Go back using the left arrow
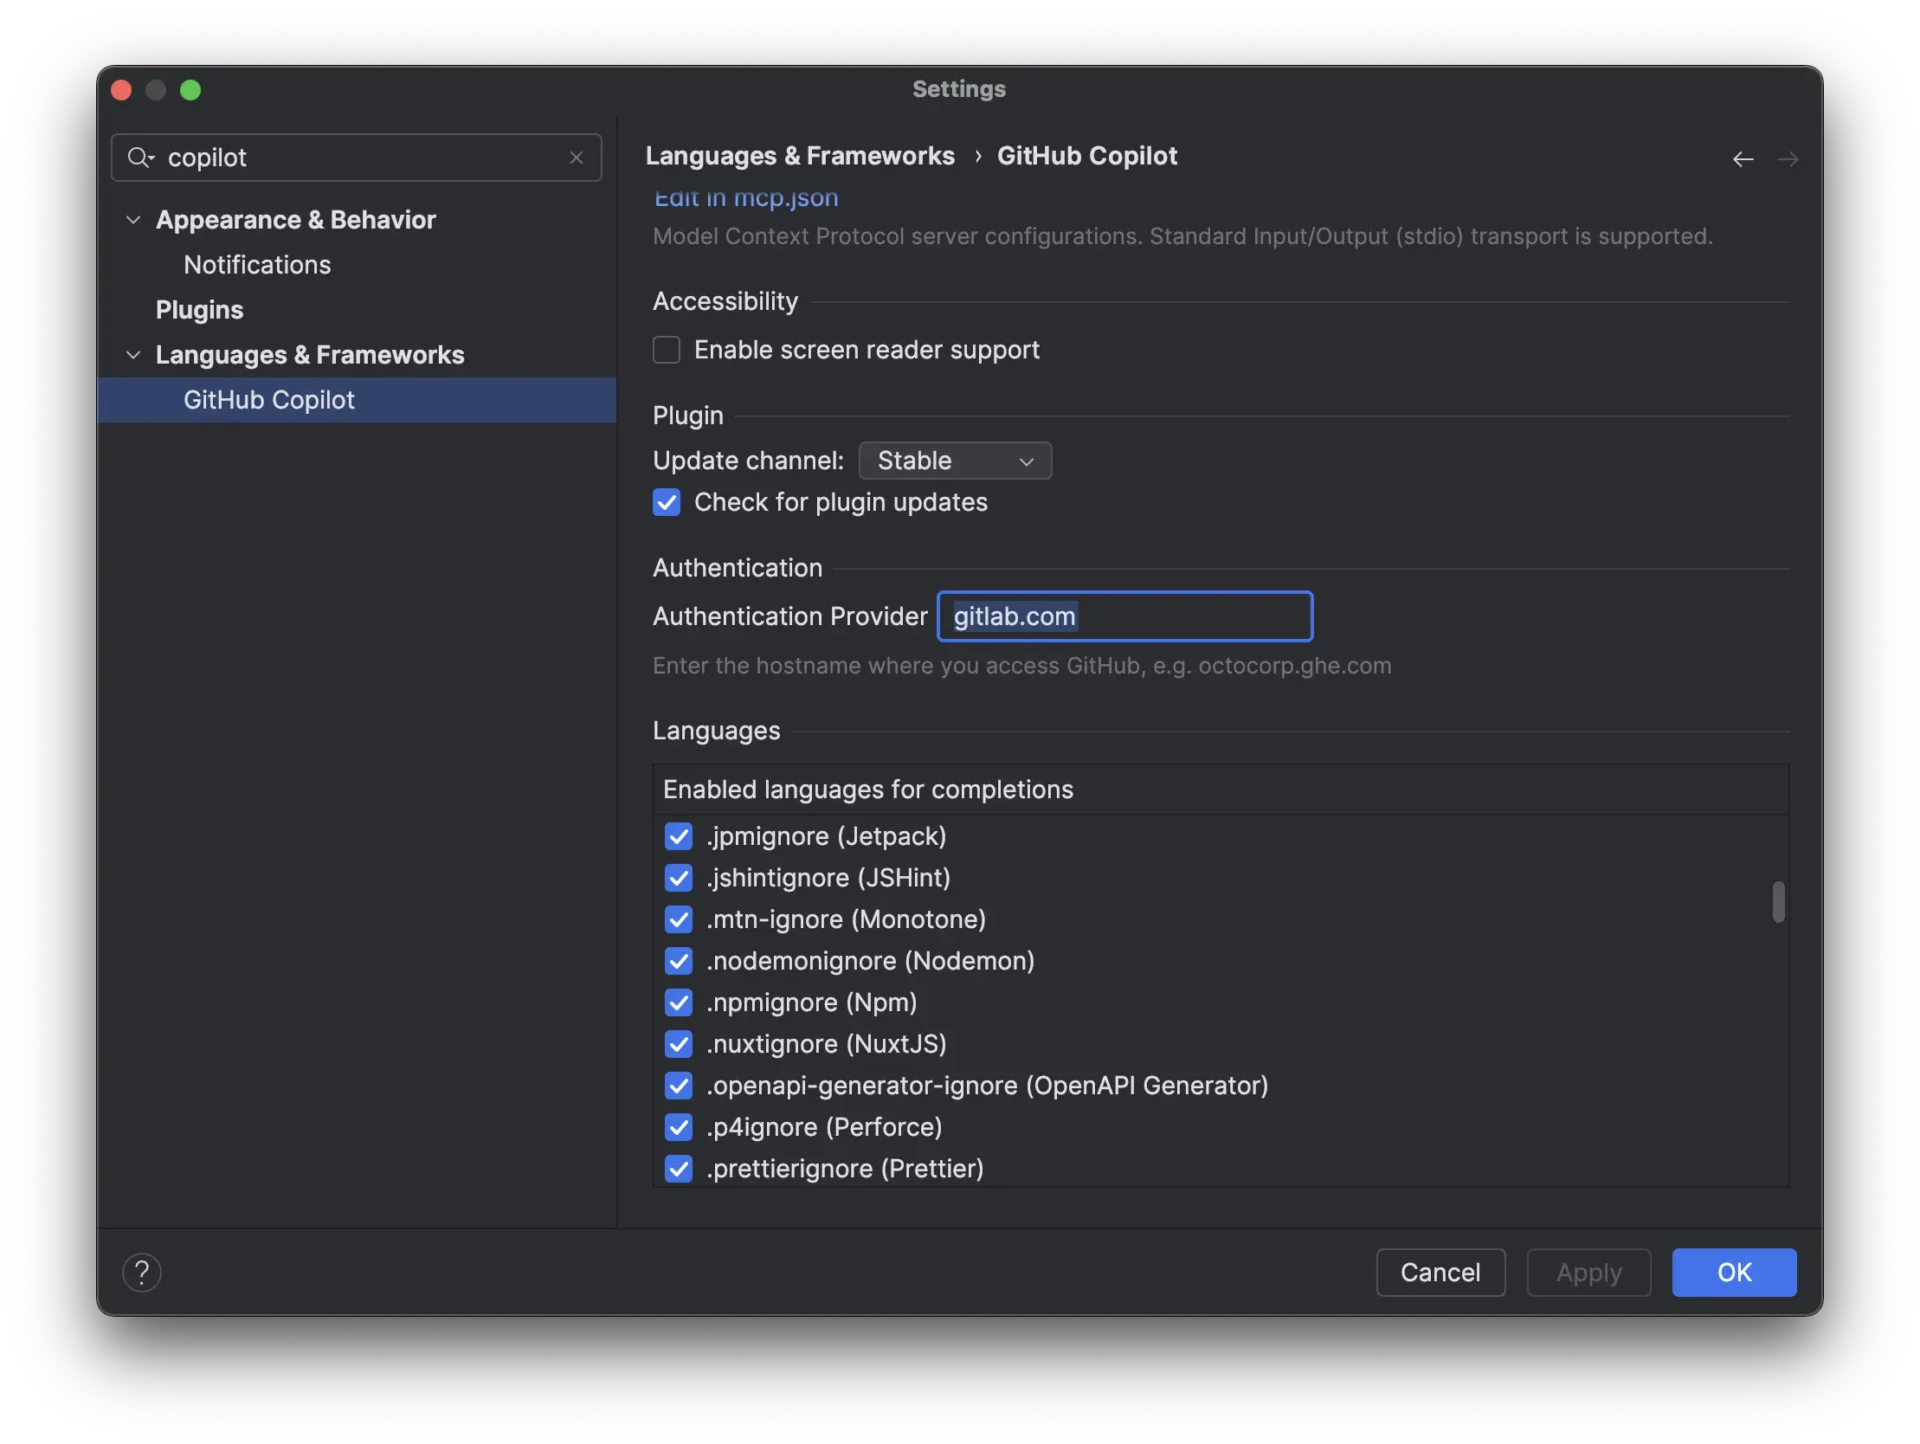The image size is (1920, 1444). [x=1743, y=159]
